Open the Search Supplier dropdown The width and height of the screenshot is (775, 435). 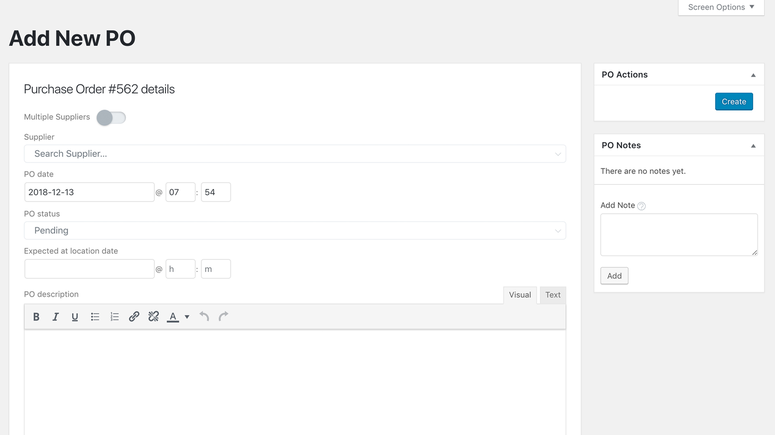pyautogui.click(x=295, y=154)
